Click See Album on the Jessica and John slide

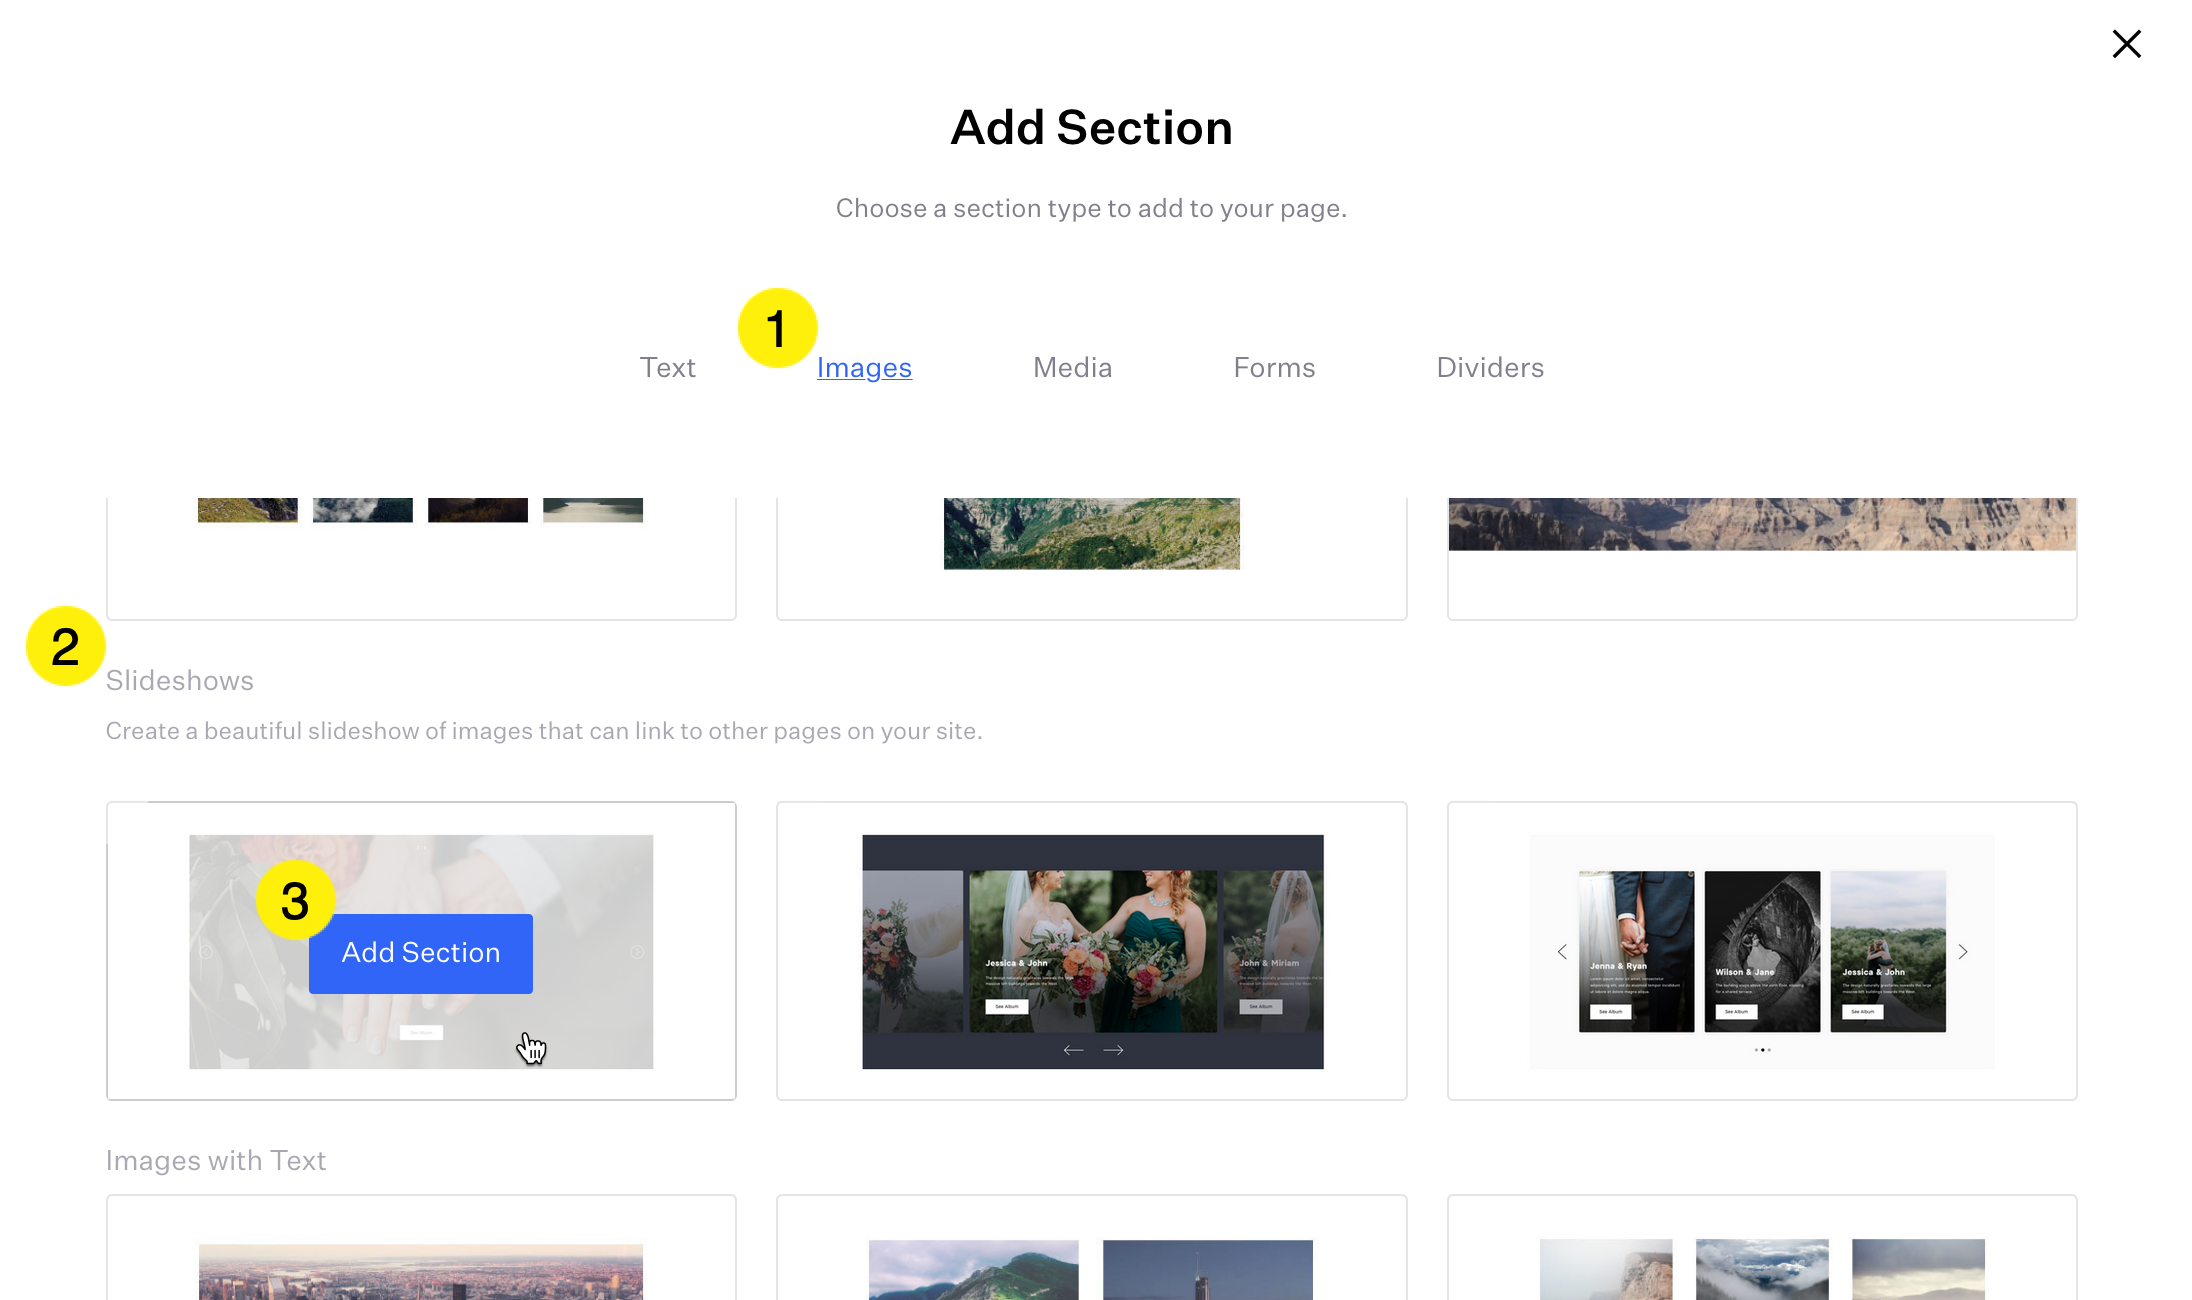[1007, 1006]
